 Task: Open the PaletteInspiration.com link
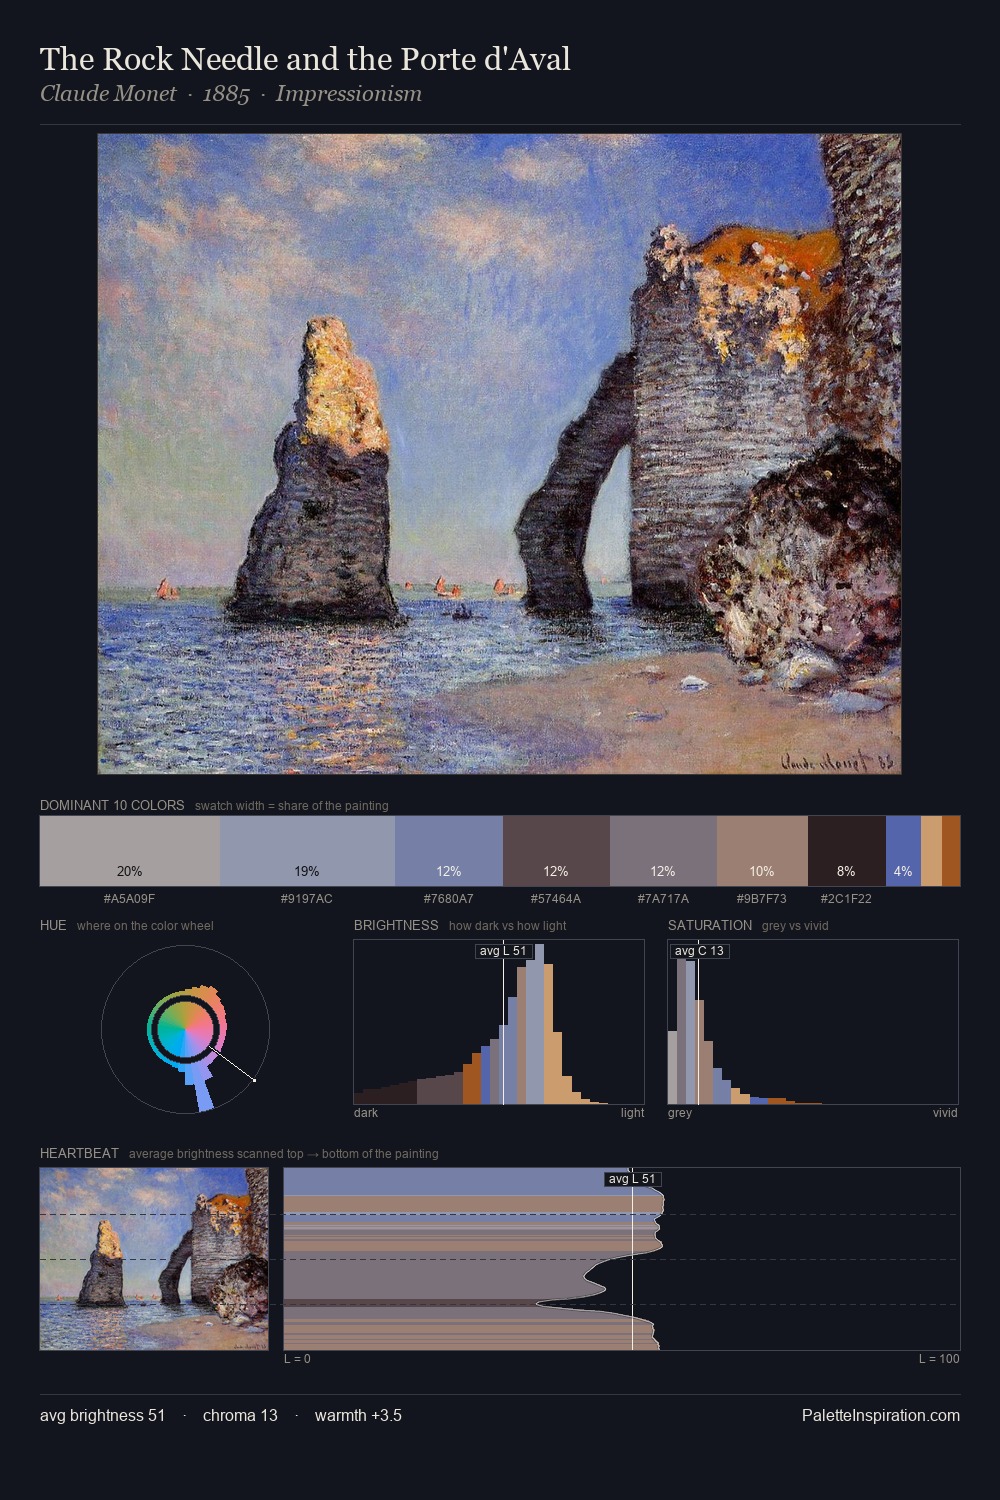coord(880,1415)
